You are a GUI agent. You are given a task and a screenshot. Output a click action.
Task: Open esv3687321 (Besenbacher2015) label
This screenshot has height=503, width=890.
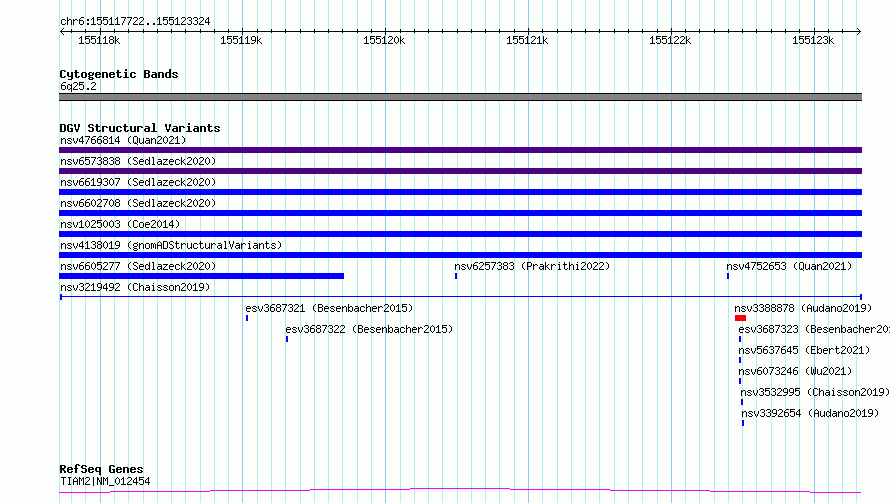point(329,308)
